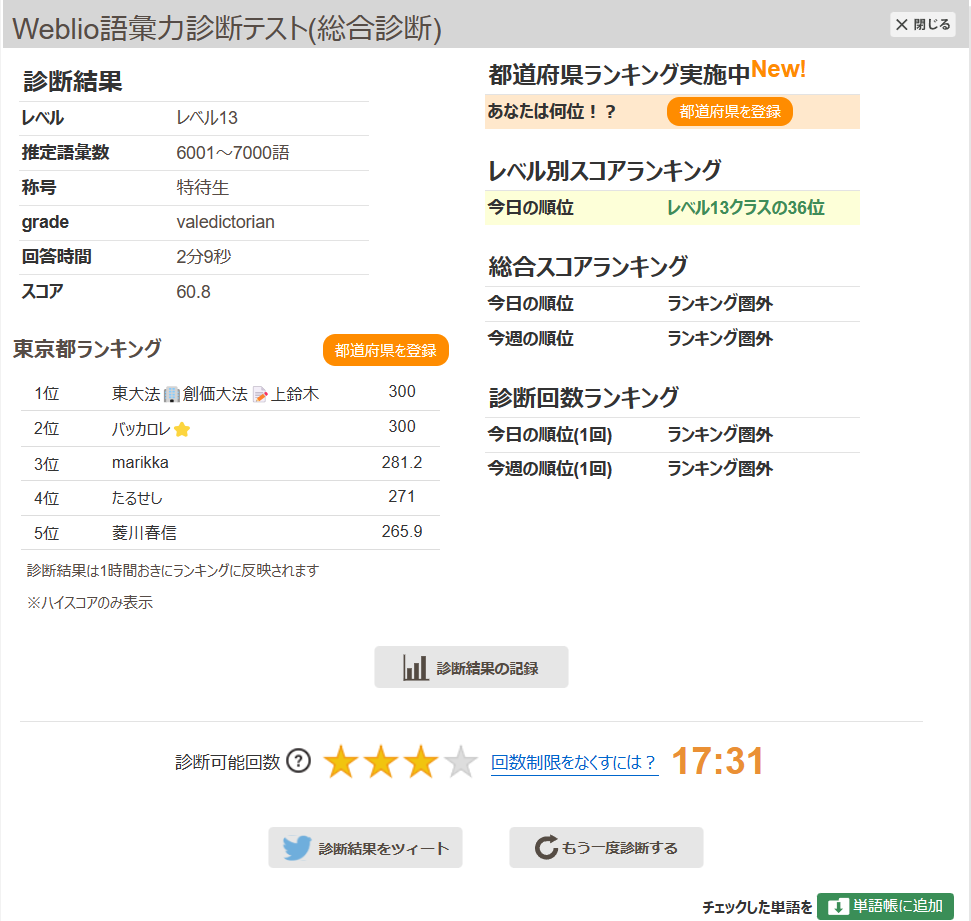
Task: Click the 称号 value 特待生
Action: tap(202, 187)
